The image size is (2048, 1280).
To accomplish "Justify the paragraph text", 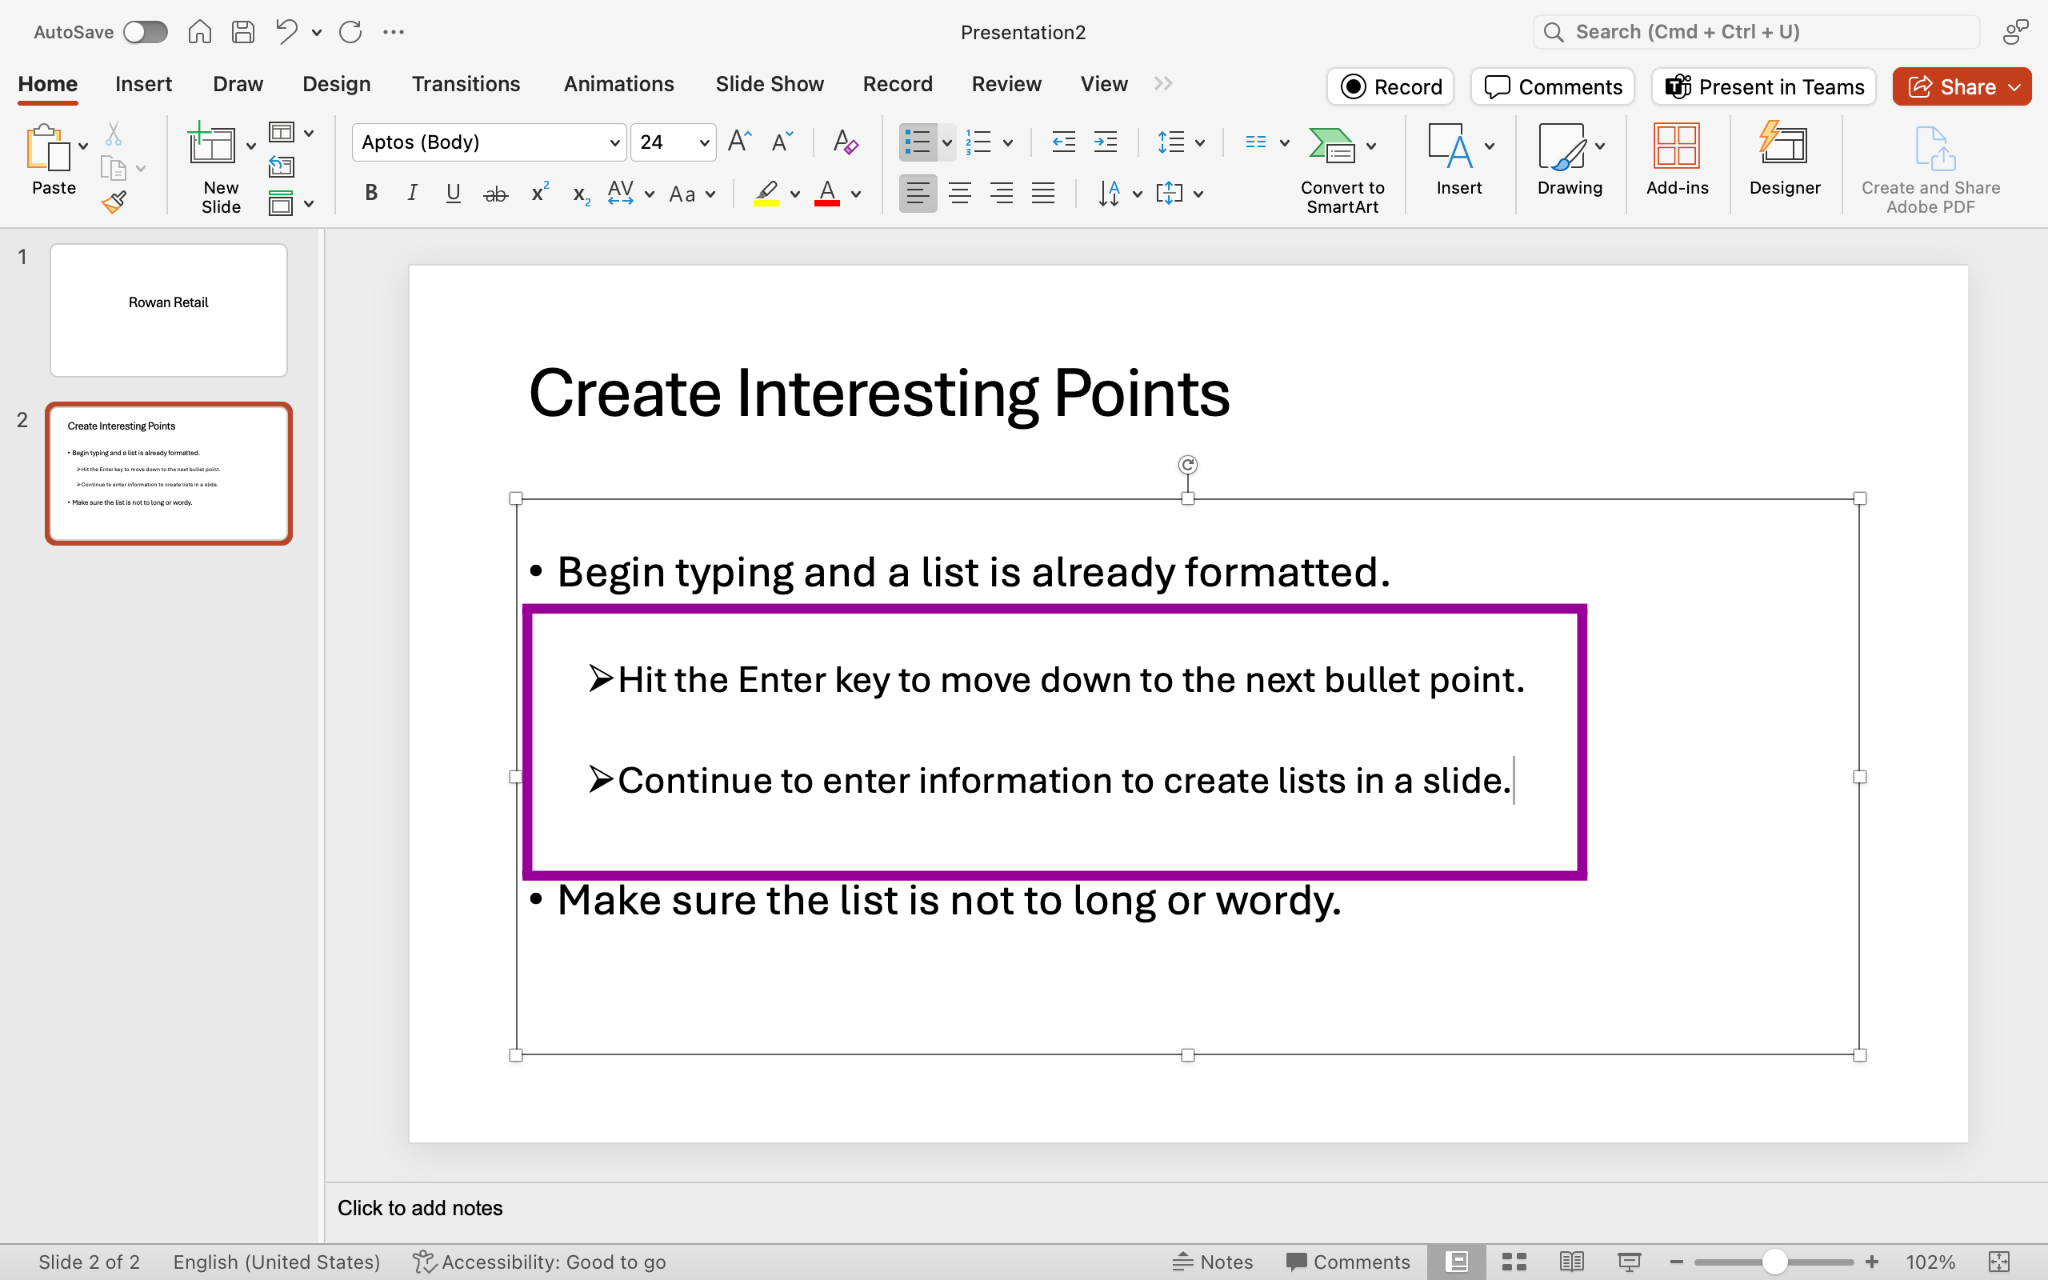I will 1043,193.
